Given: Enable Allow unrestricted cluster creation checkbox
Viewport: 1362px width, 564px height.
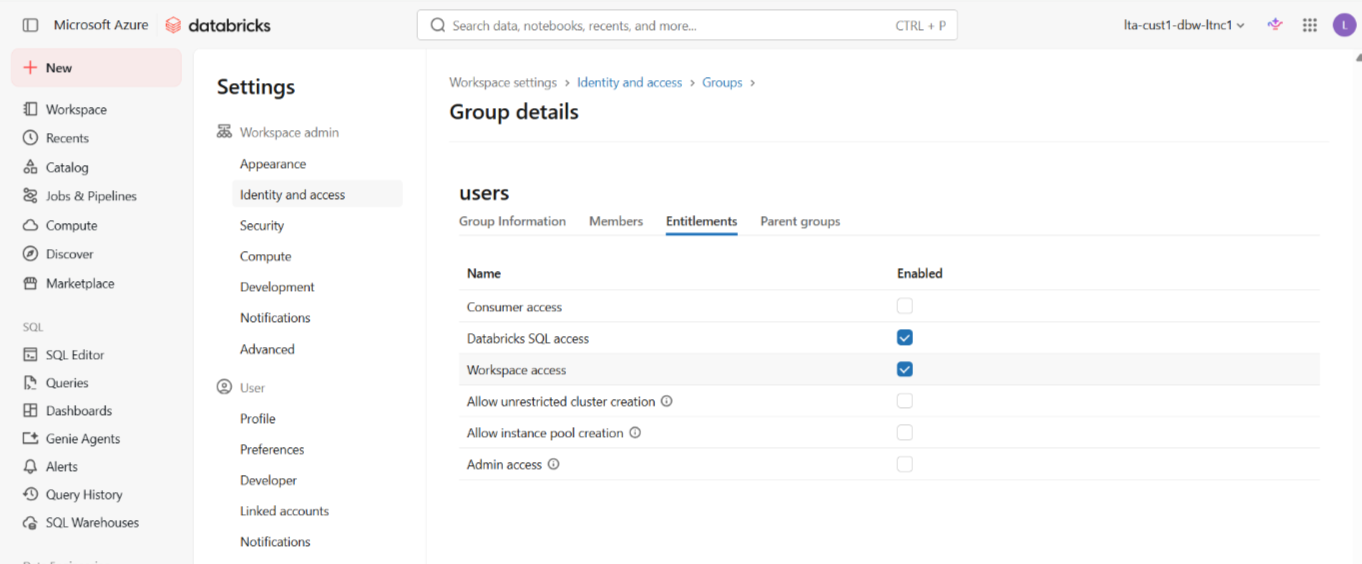Looking at the screenshot, I should click(905, 401).
